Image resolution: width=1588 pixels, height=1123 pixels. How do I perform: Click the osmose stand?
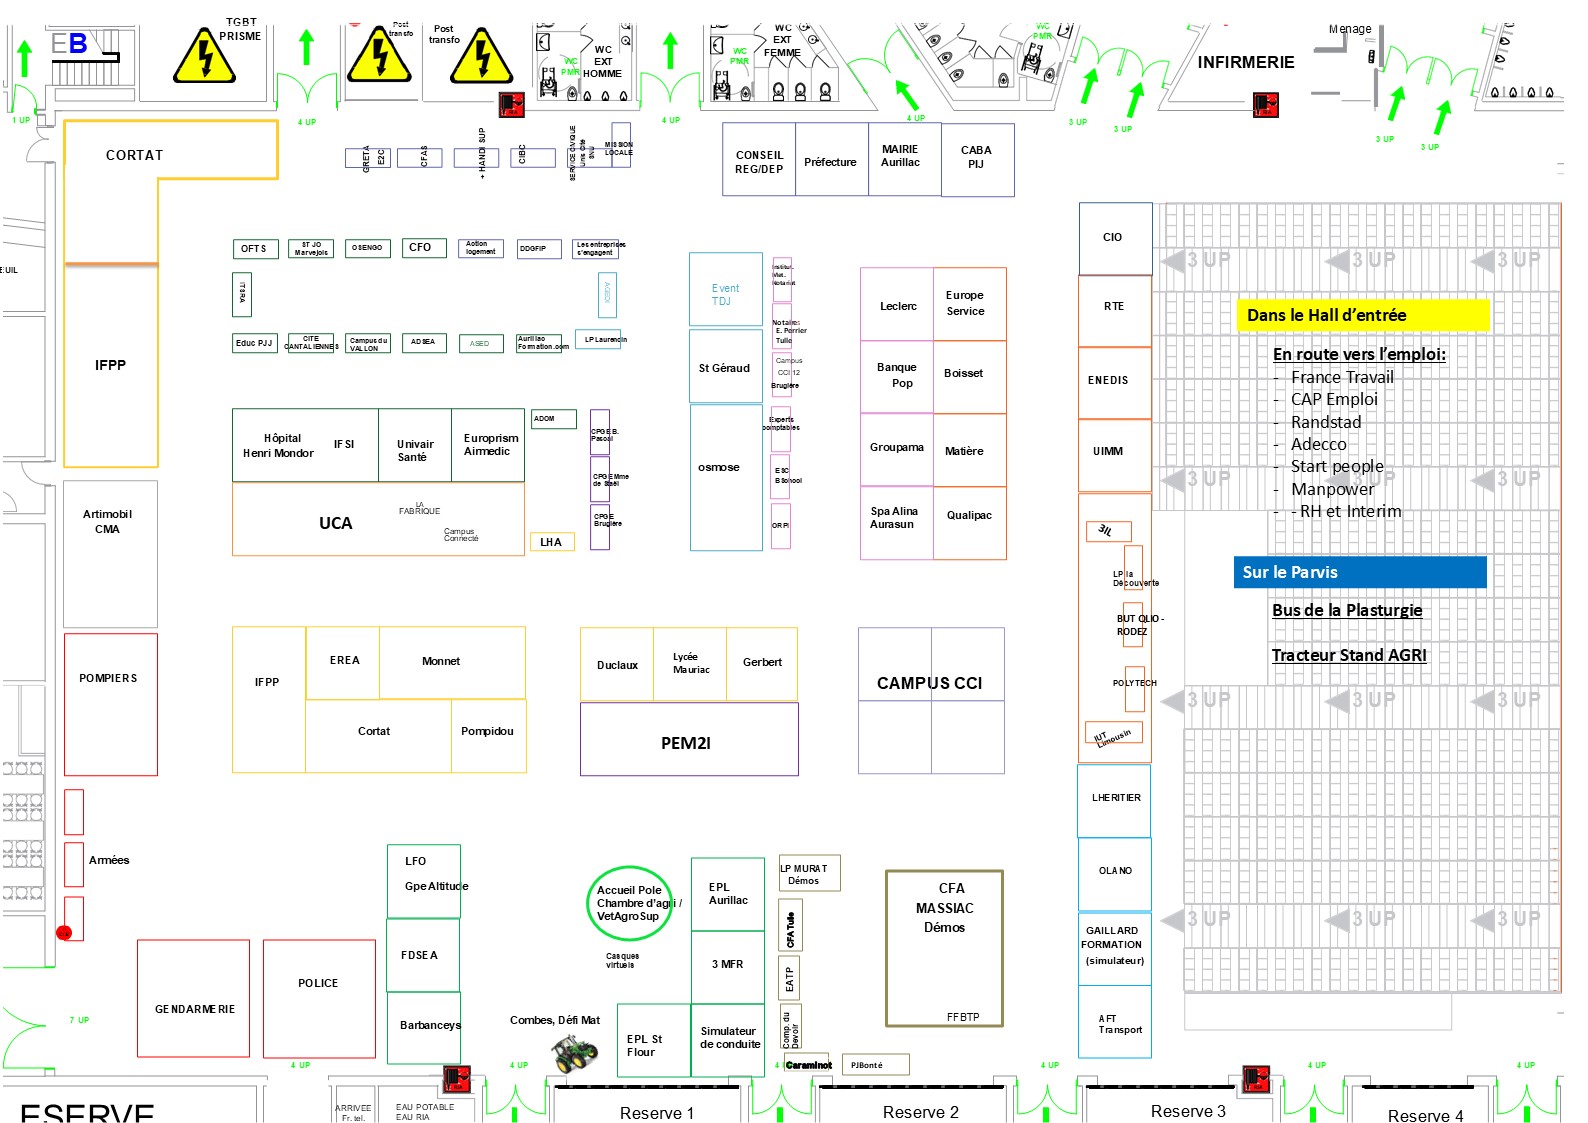point(726,477)
